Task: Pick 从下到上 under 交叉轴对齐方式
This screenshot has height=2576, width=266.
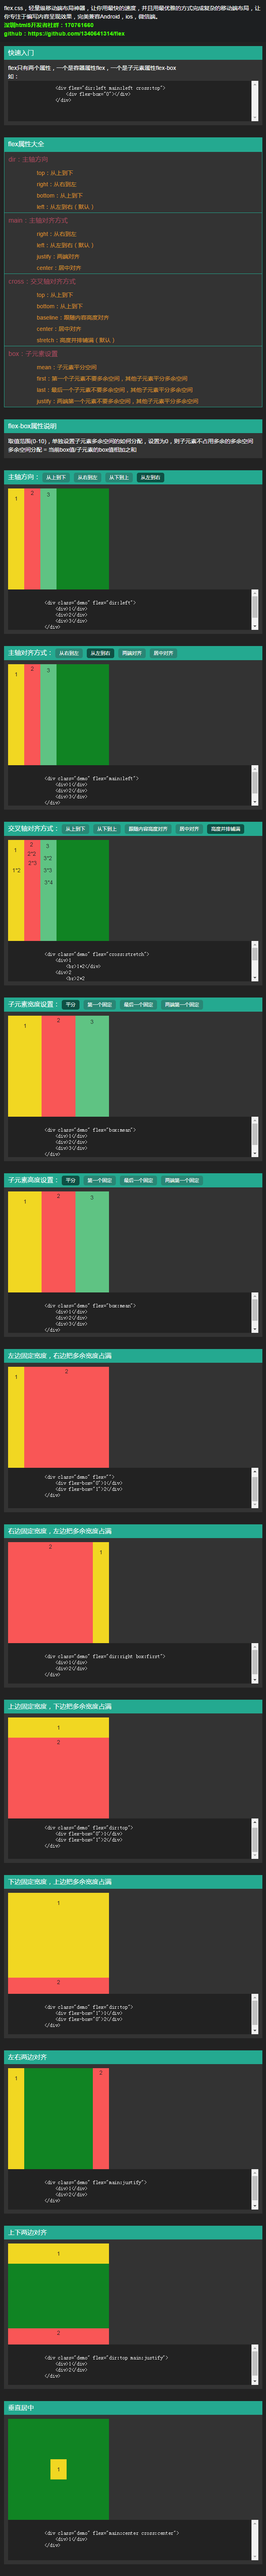Action: (107, 829)
